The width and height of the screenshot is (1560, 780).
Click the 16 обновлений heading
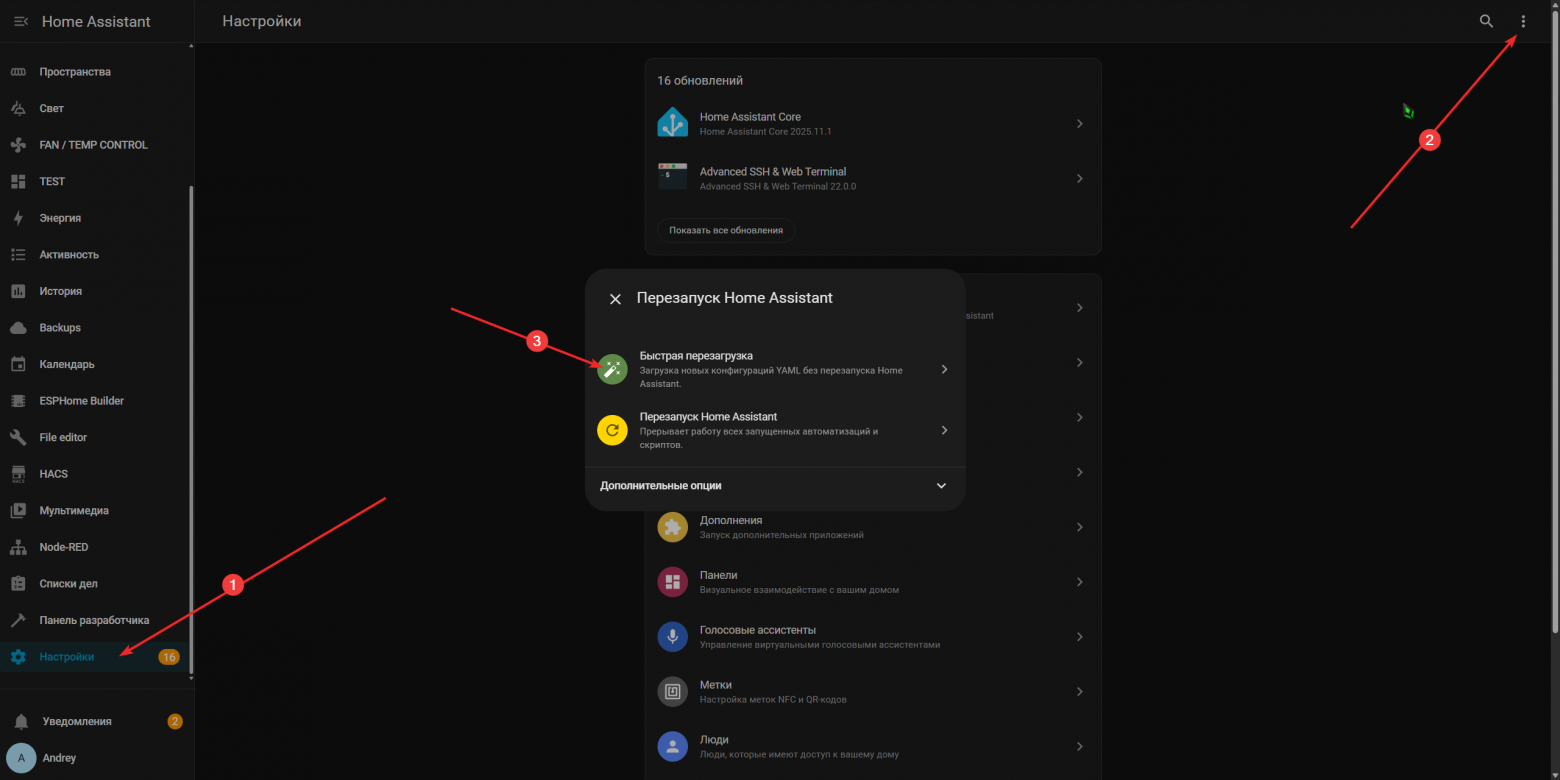click(x=700, y=81)
